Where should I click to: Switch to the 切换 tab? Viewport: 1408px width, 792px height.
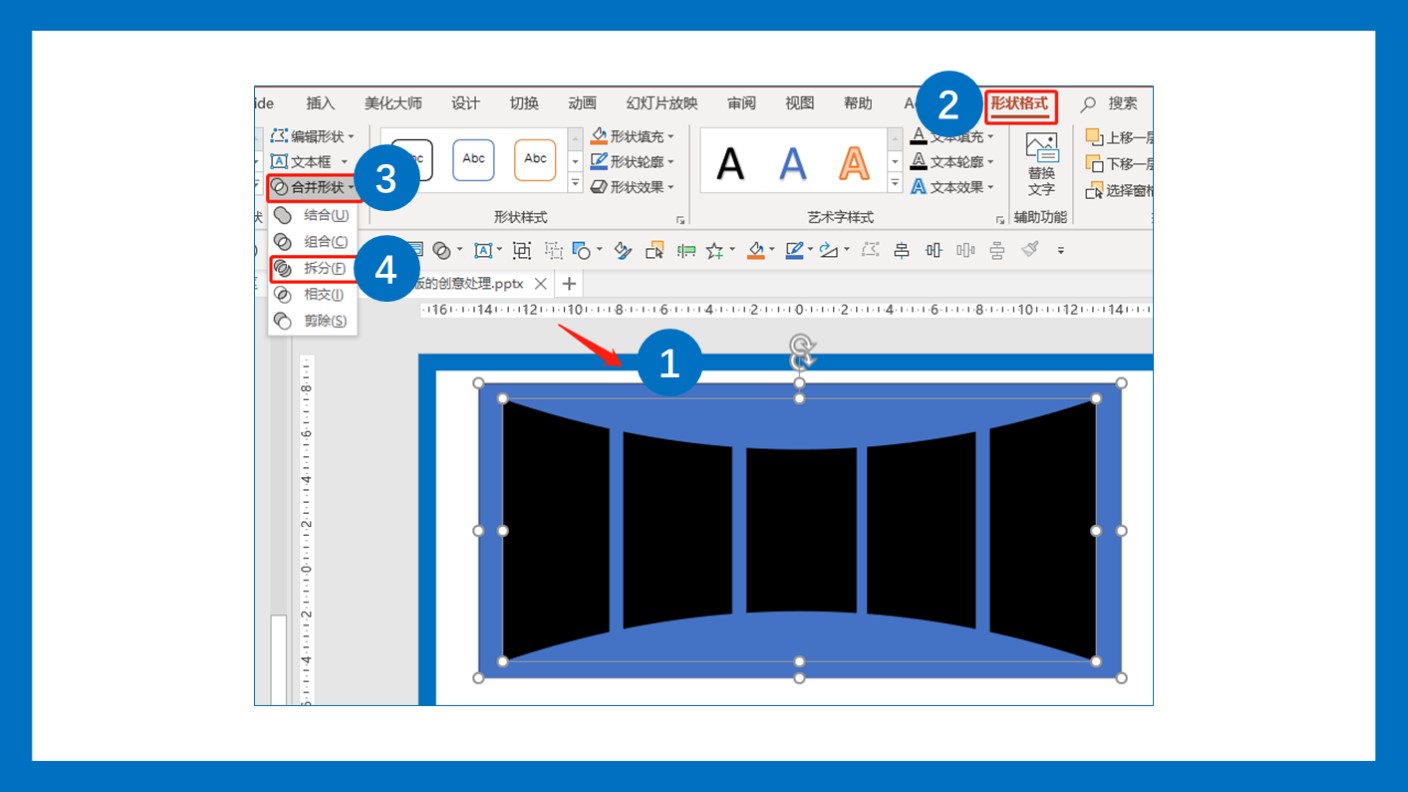[524, 103]
